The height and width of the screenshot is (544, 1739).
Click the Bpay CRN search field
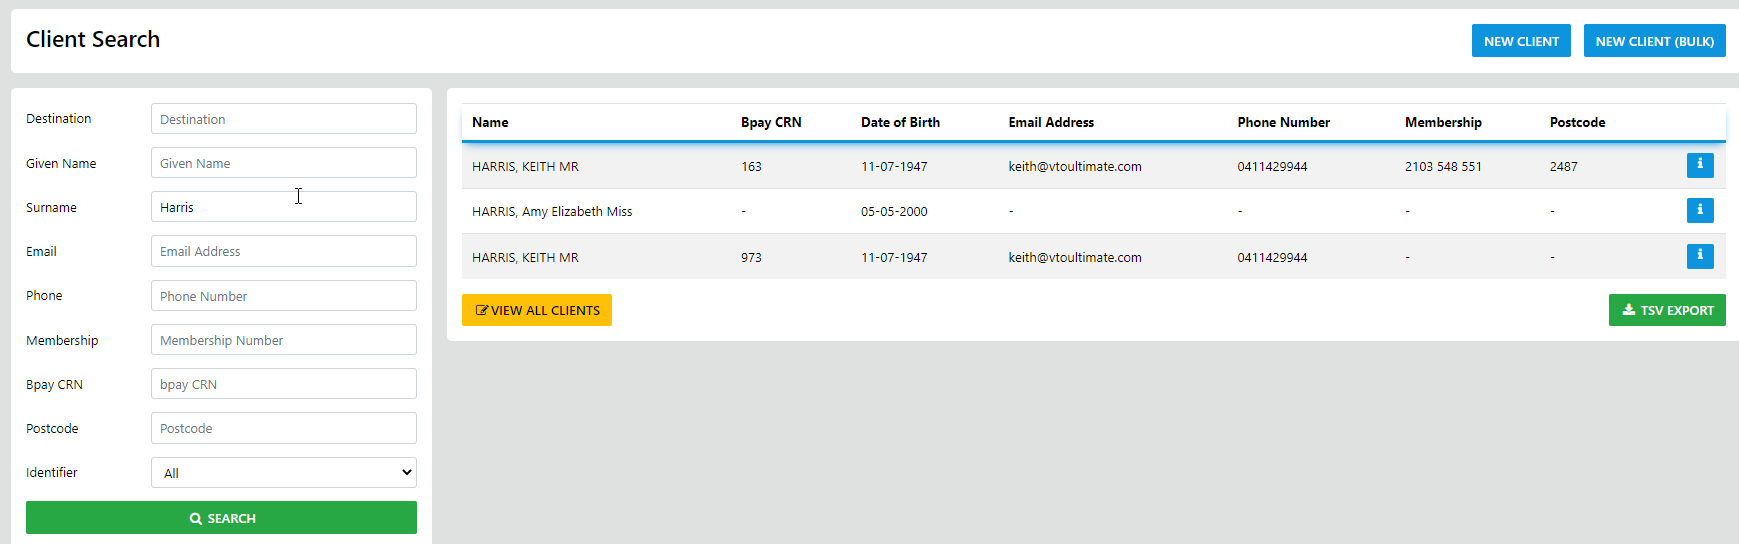click(283, 384)
